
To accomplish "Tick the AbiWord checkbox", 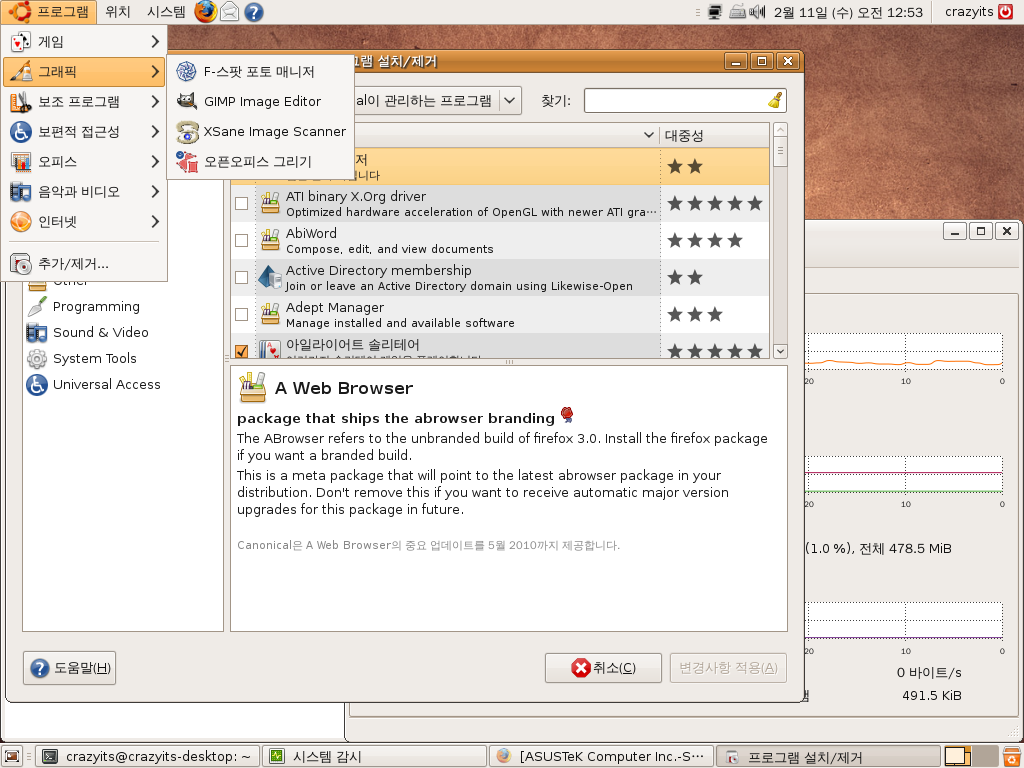I will tap(242, 240).
